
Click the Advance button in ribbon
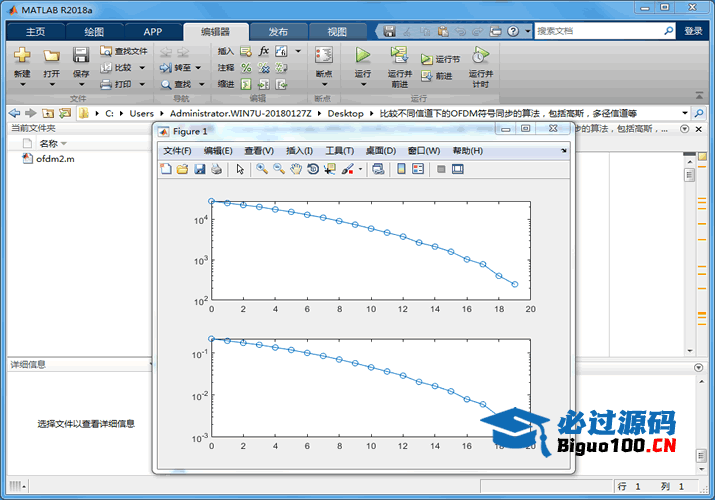click(436, 76)
